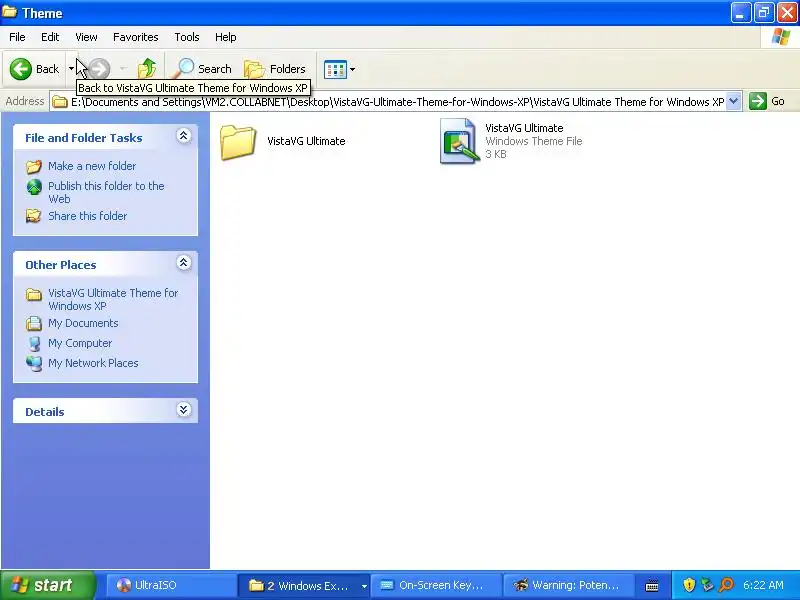
Task: Click the Address bar folder icon
Action: pos(60,102)
